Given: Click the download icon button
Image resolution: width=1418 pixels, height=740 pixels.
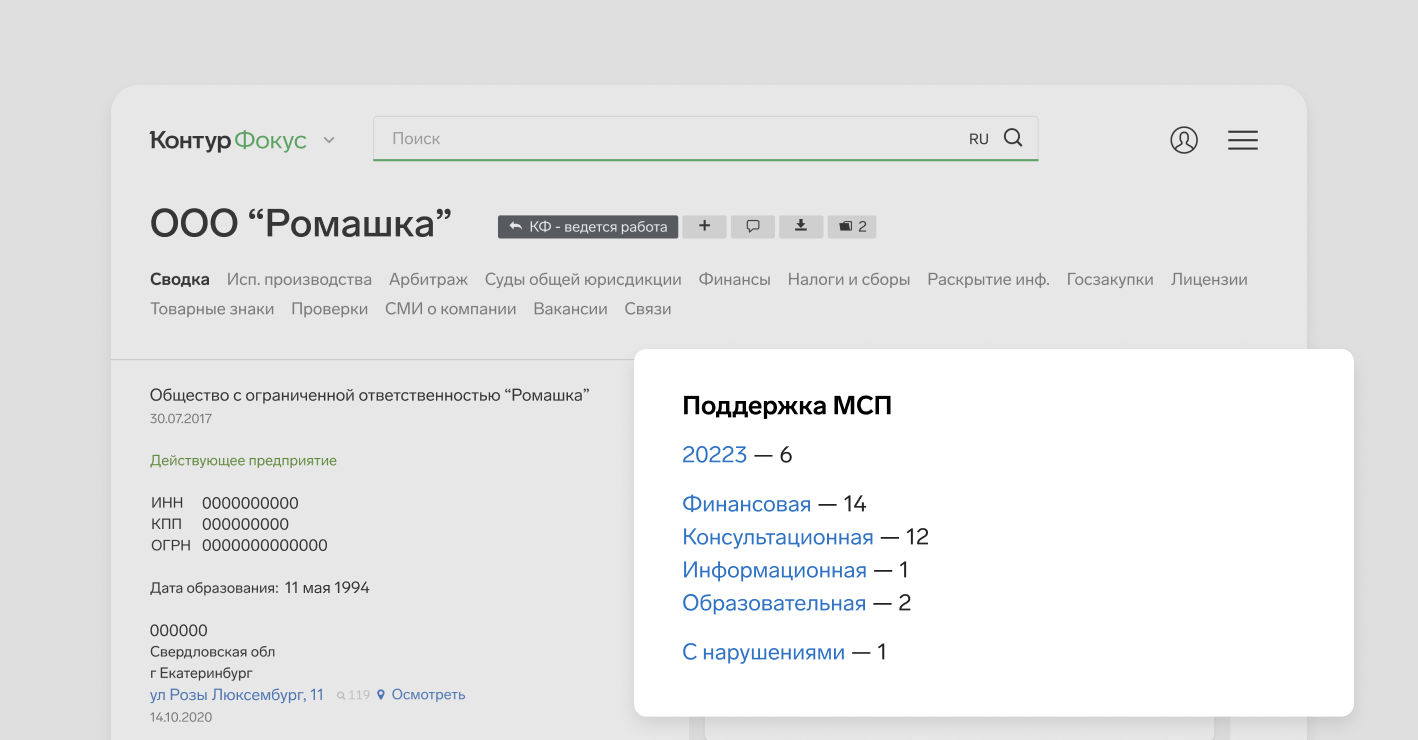Looking at the screenshot, I should (x=801, y=227).
